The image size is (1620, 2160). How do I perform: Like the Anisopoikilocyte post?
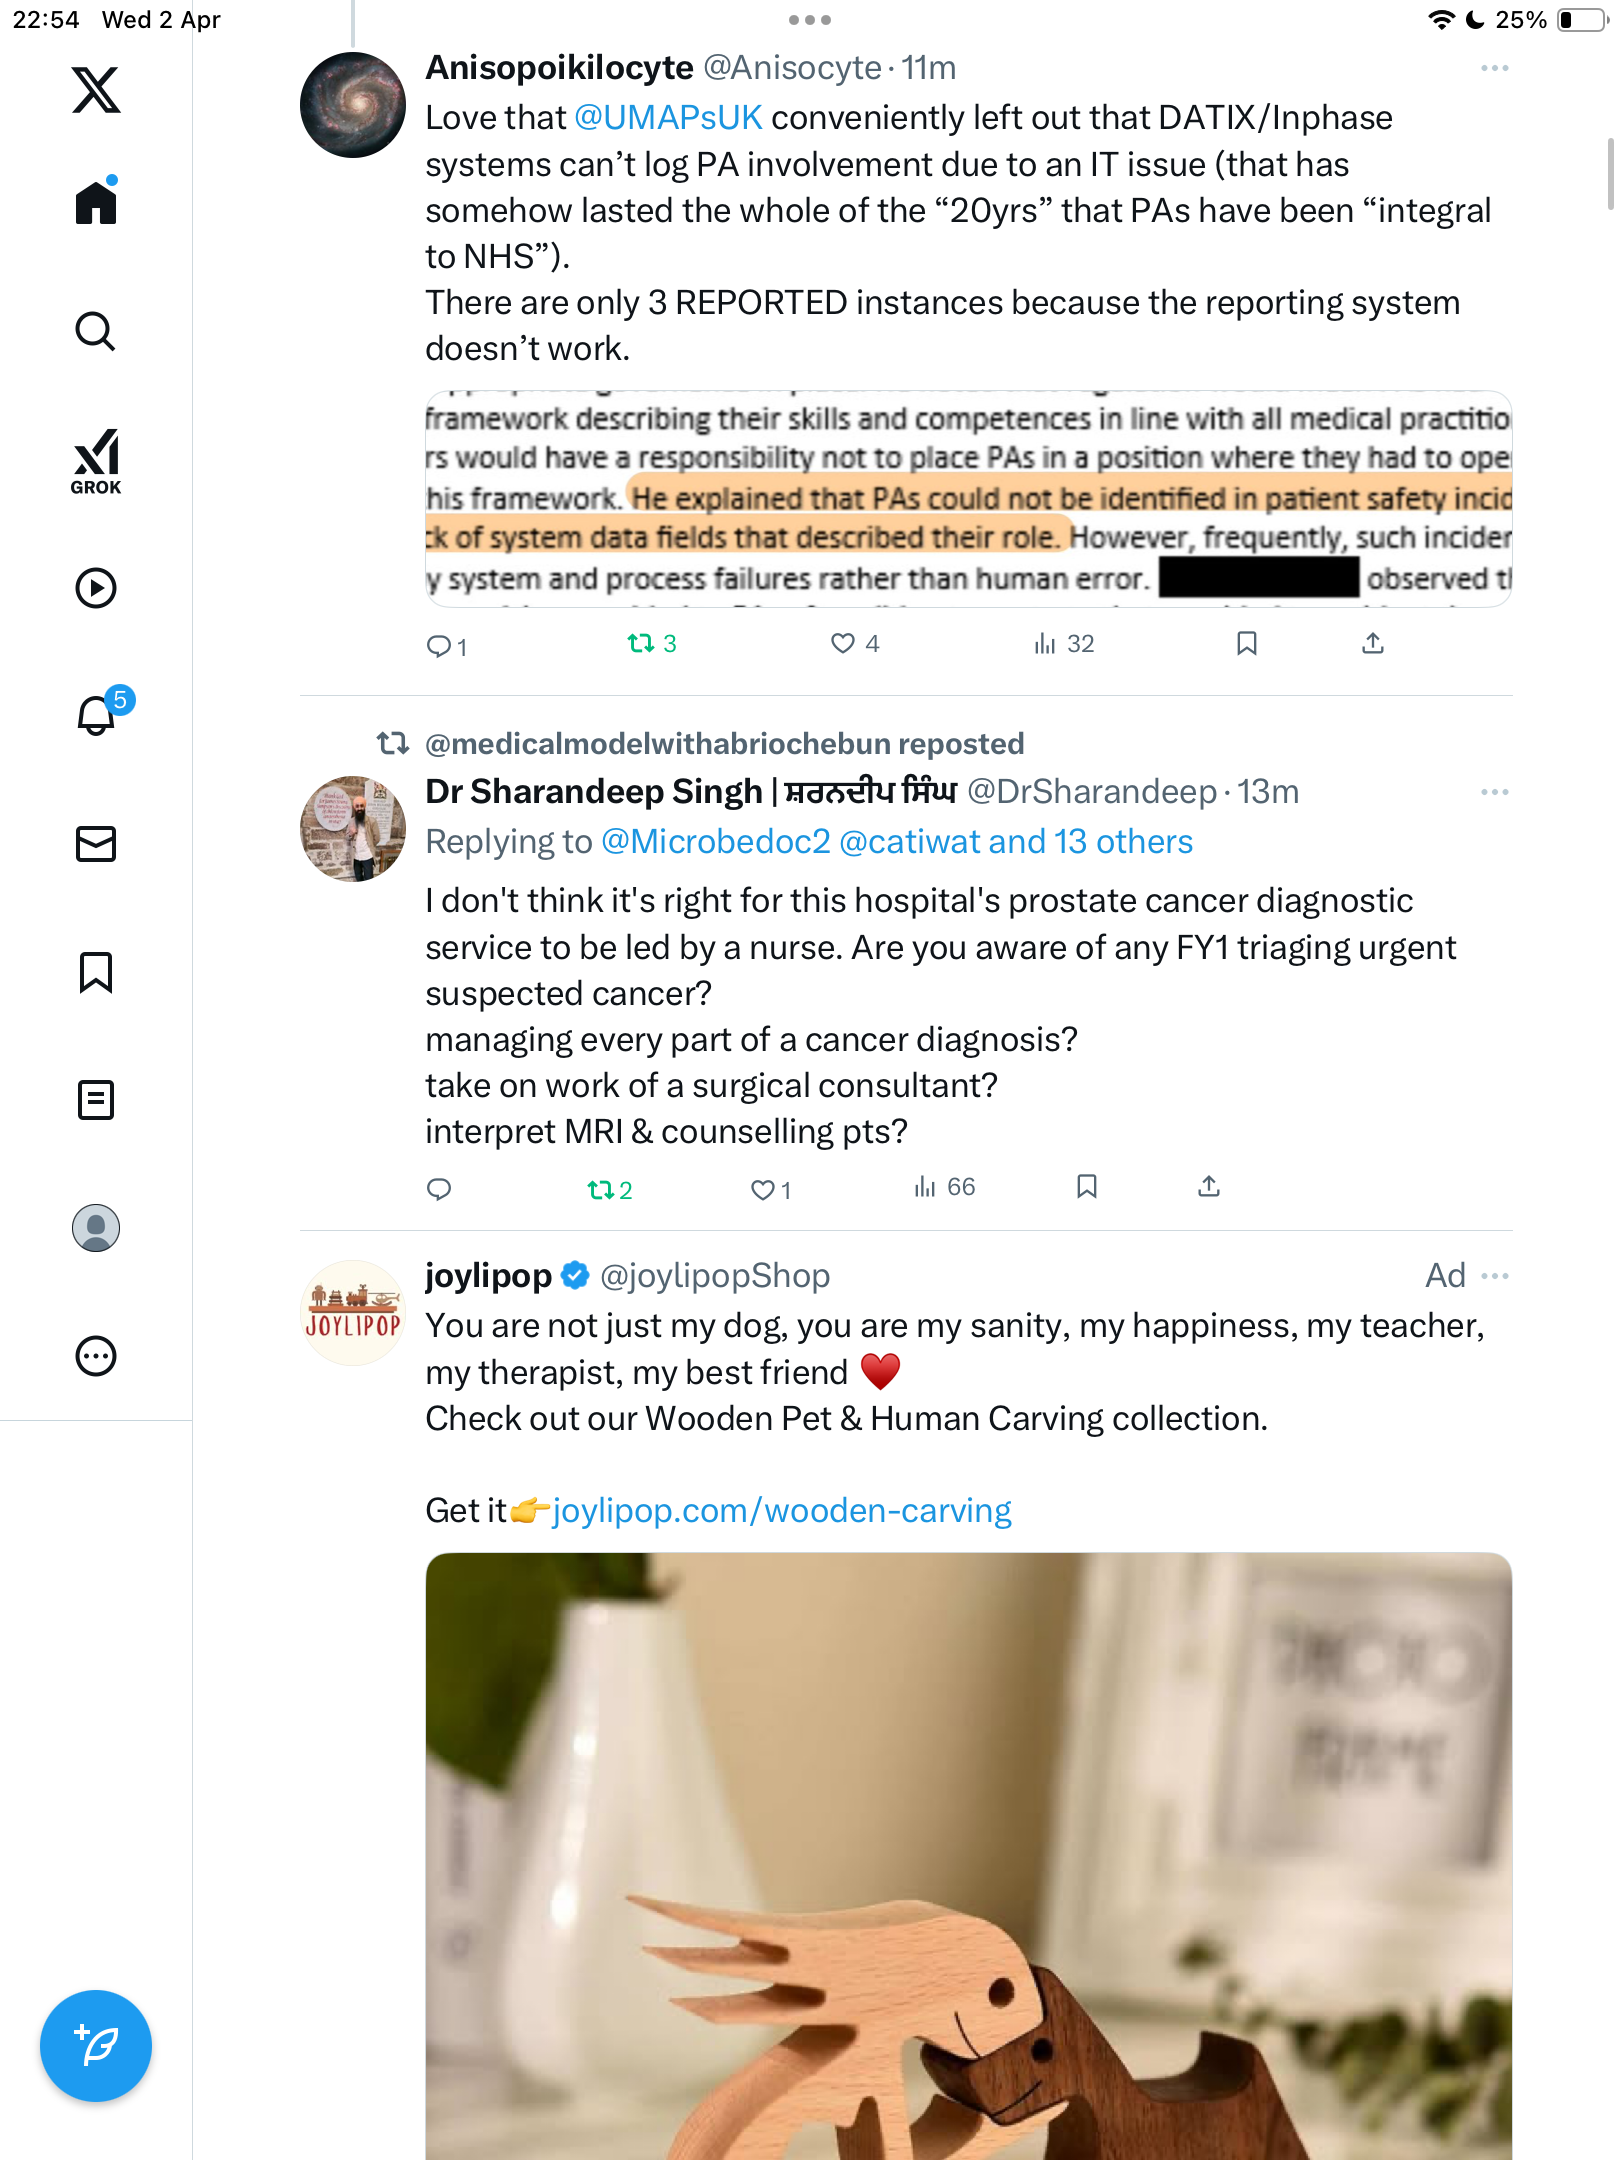[x=855, y=643]
